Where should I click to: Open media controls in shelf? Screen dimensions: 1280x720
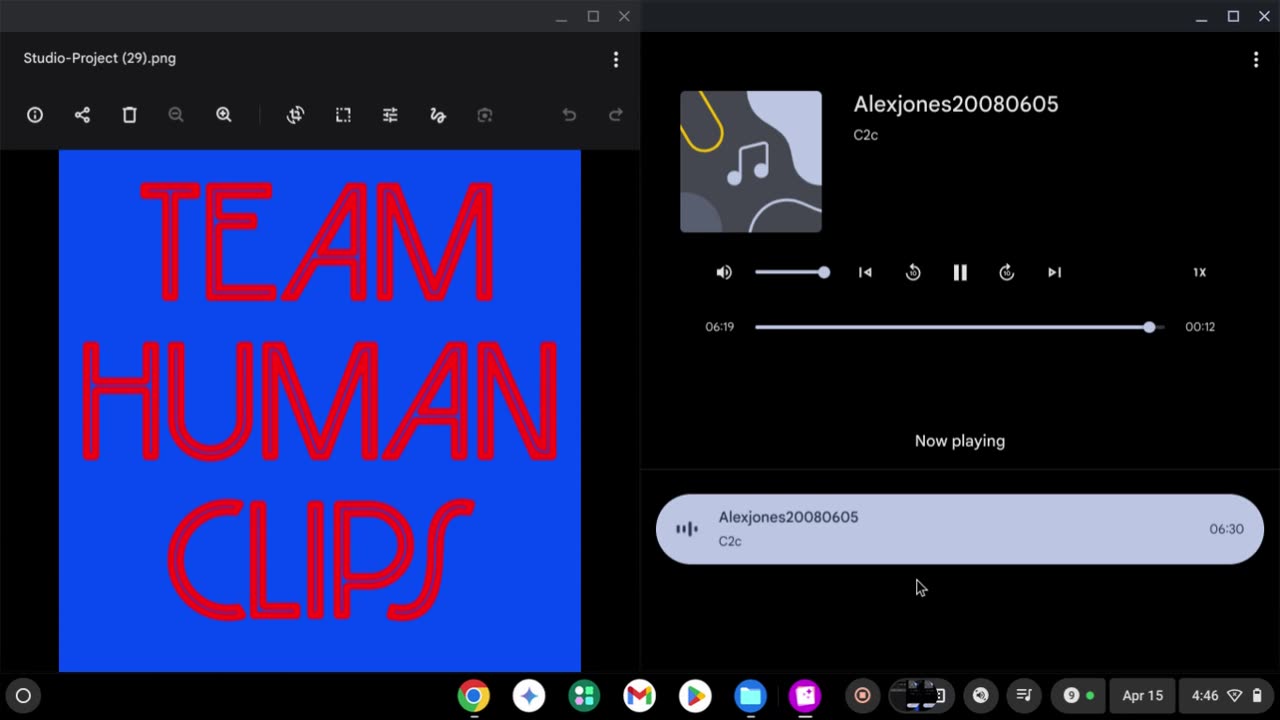click(1024, 696)
